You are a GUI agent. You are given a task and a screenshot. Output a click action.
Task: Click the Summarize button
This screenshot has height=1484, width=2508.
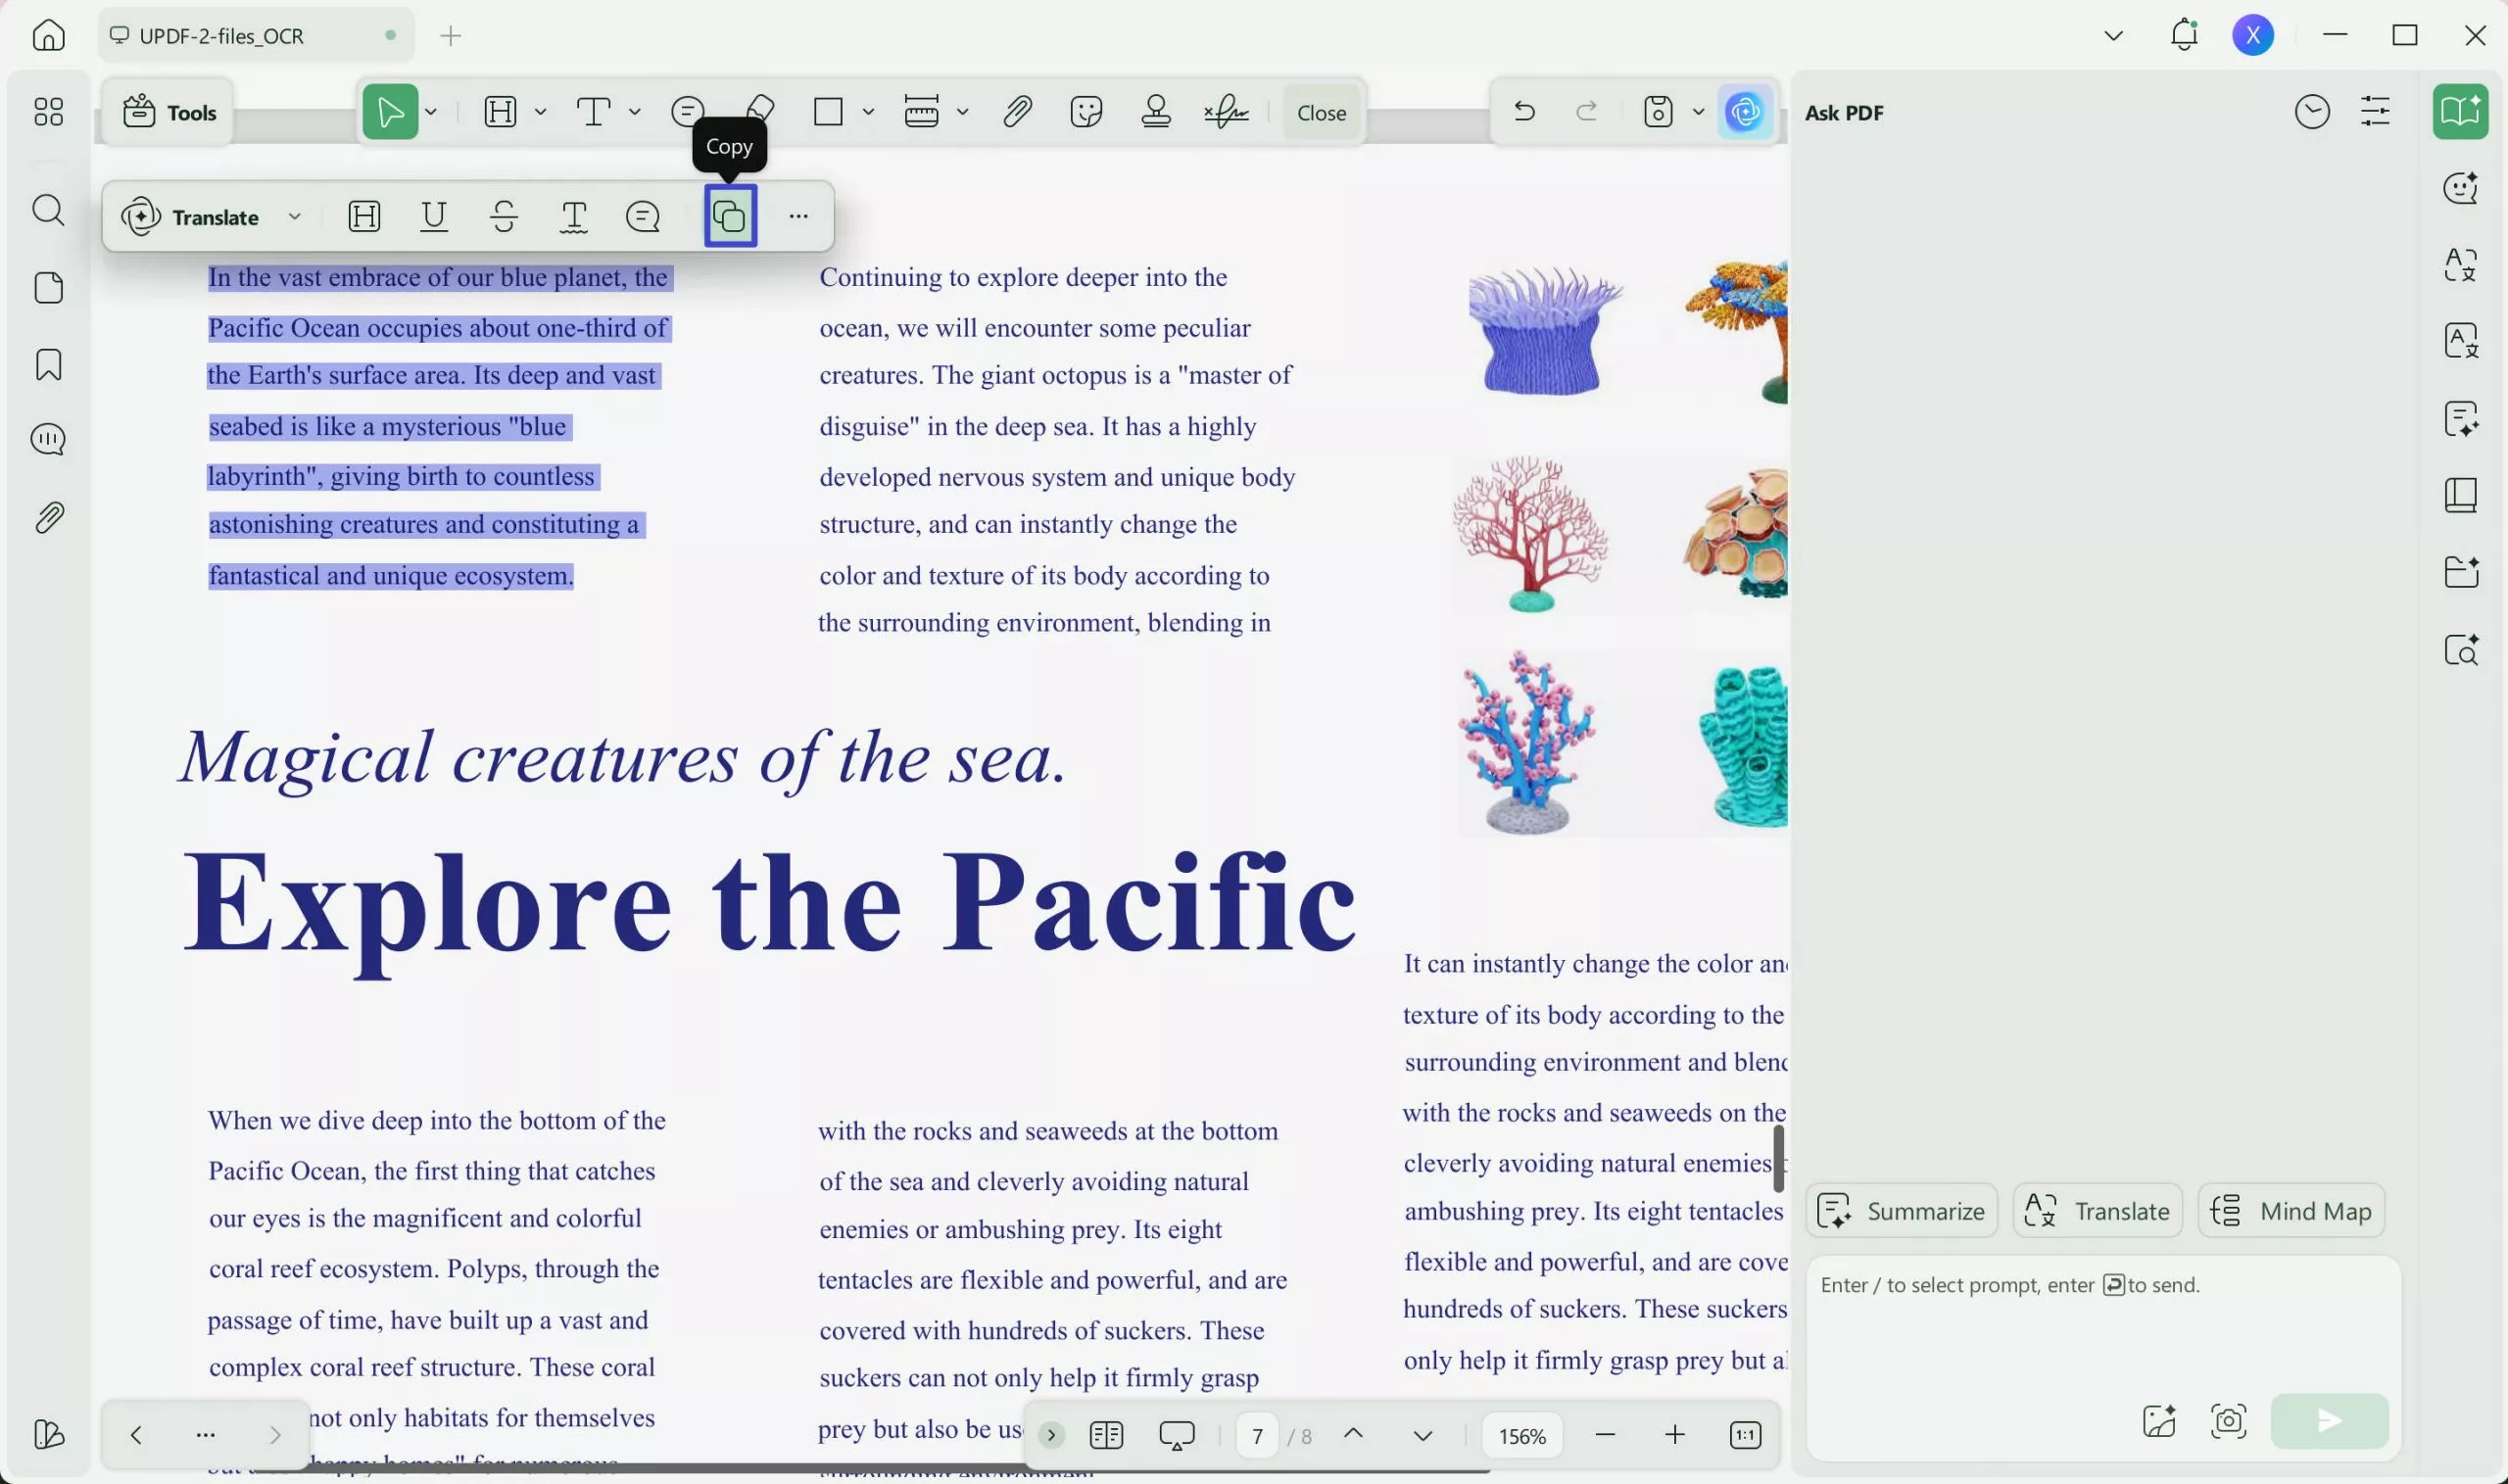tap(1901, 1210)
